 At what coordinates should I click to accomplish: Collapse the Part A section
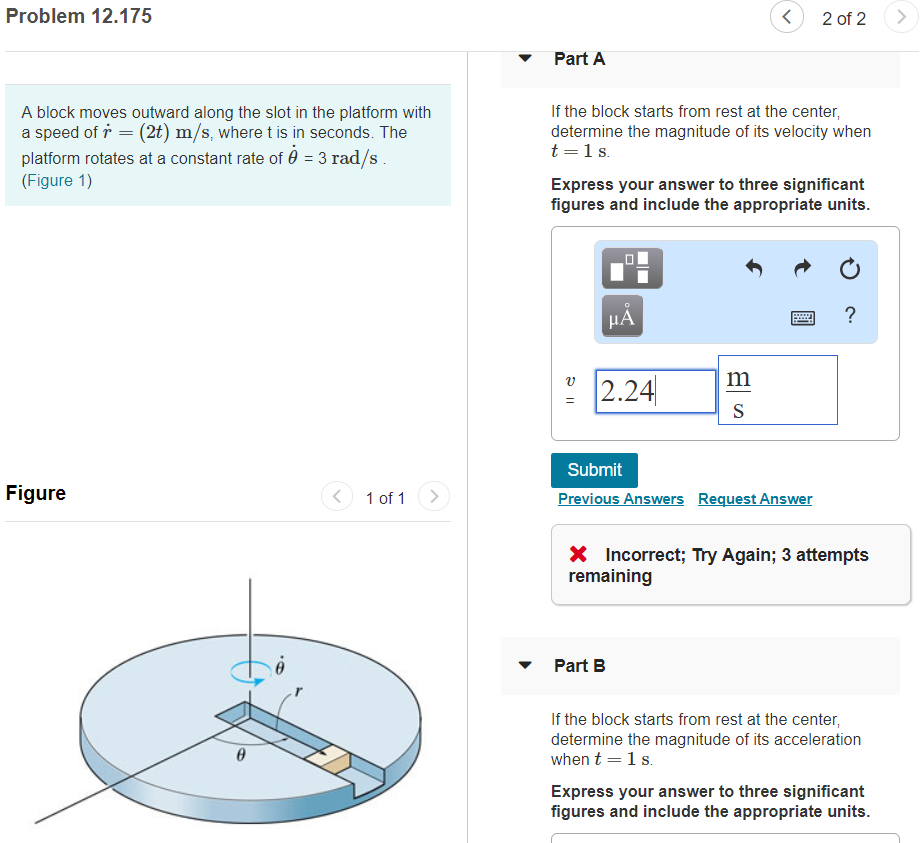coord(524,59)
